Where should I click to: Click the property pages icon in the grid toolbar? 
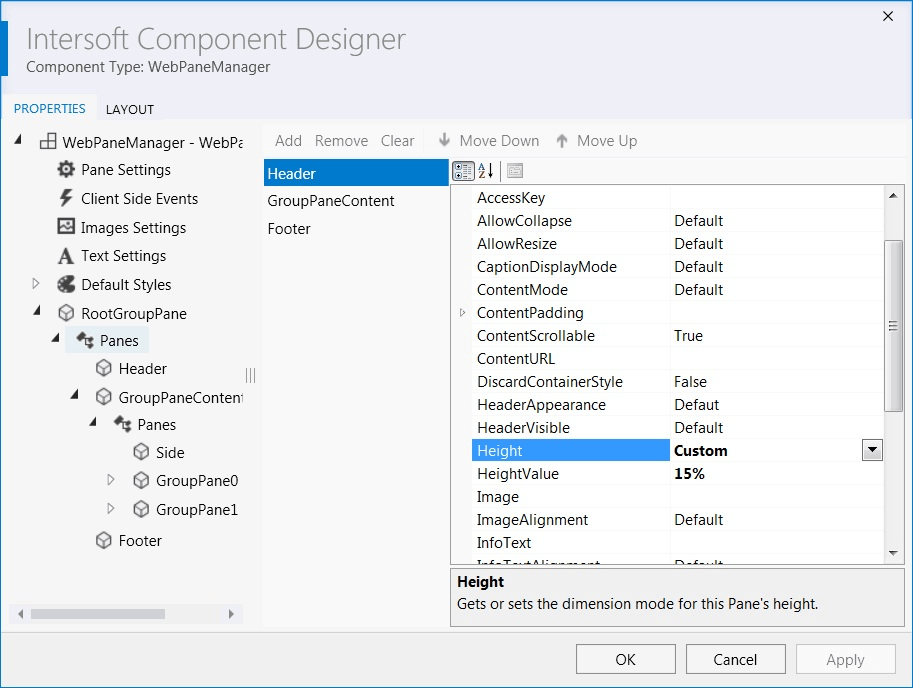click(513, 170)
